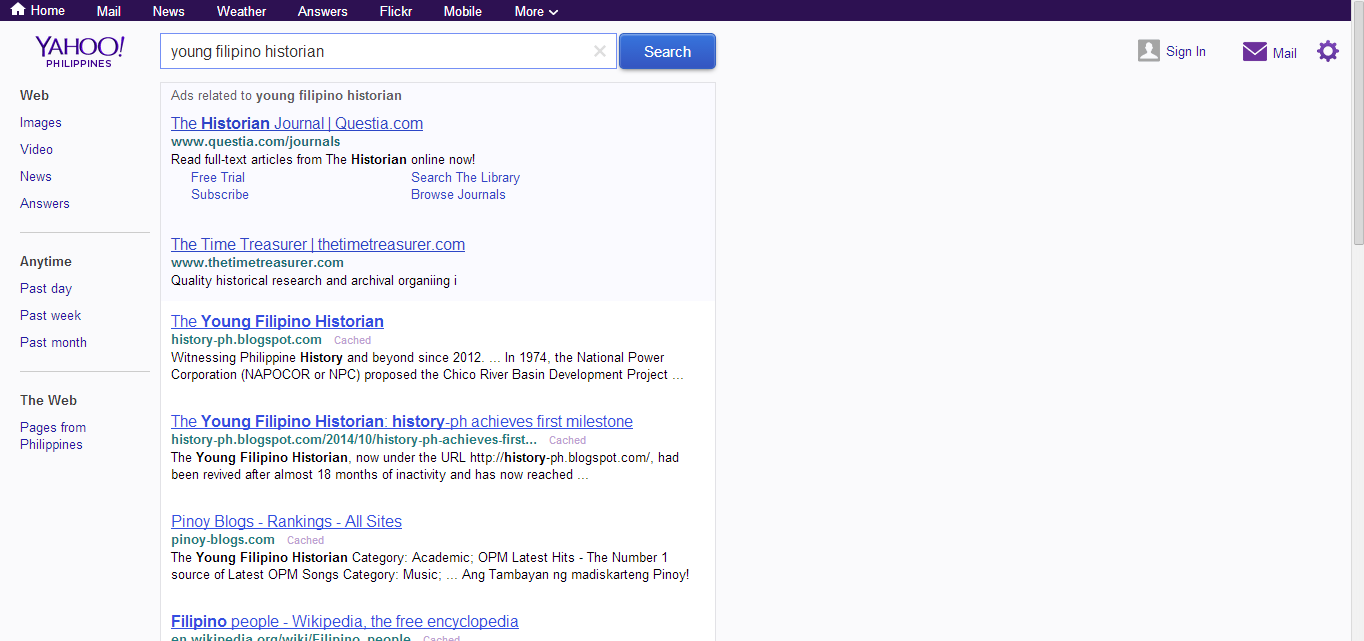The image size is (1364, 641).
Task: Open Cached link for pinoy-blogs.com
Action: 305,540
